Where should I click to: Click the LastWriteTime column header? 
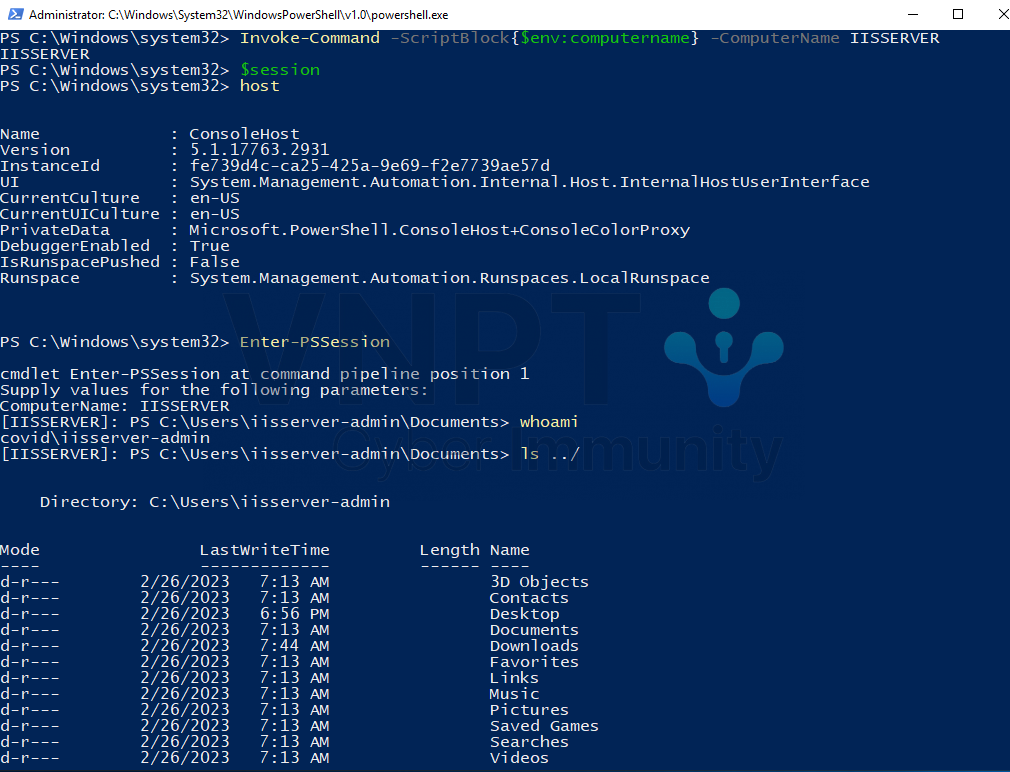point(264,550)
